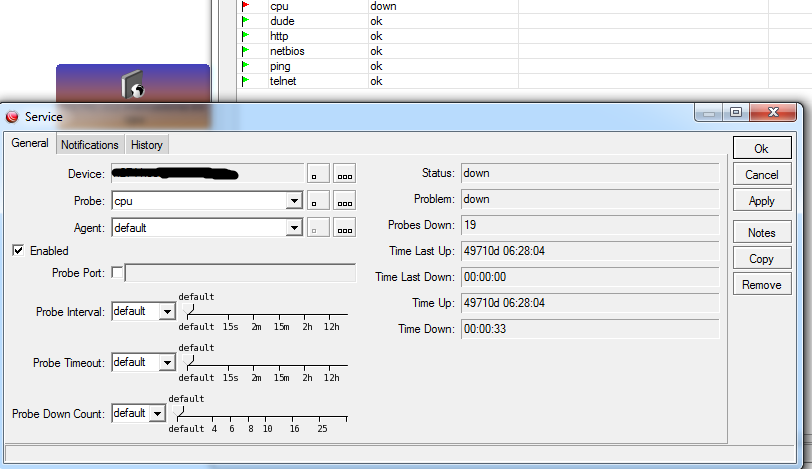Click the green flag icon beside ping

pos(246,66)
